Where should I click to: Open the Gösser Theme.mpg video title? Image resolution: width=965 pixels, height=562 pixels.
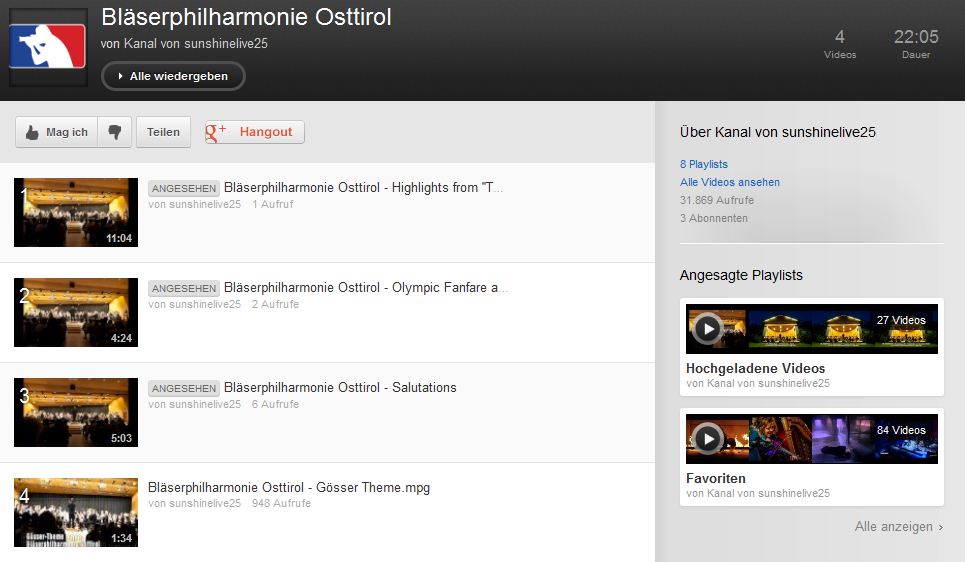(289, 488)
